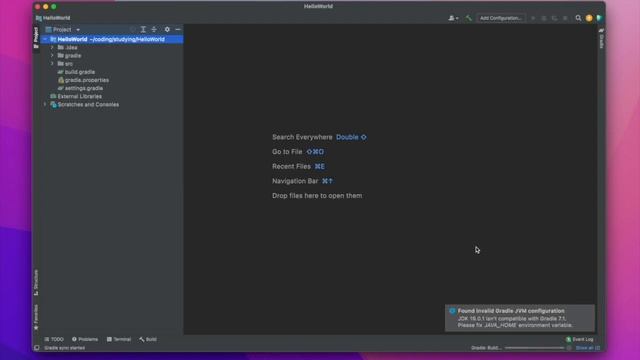Click the disabled Stop square icon
640x360 pixels.
coord(565,18)
